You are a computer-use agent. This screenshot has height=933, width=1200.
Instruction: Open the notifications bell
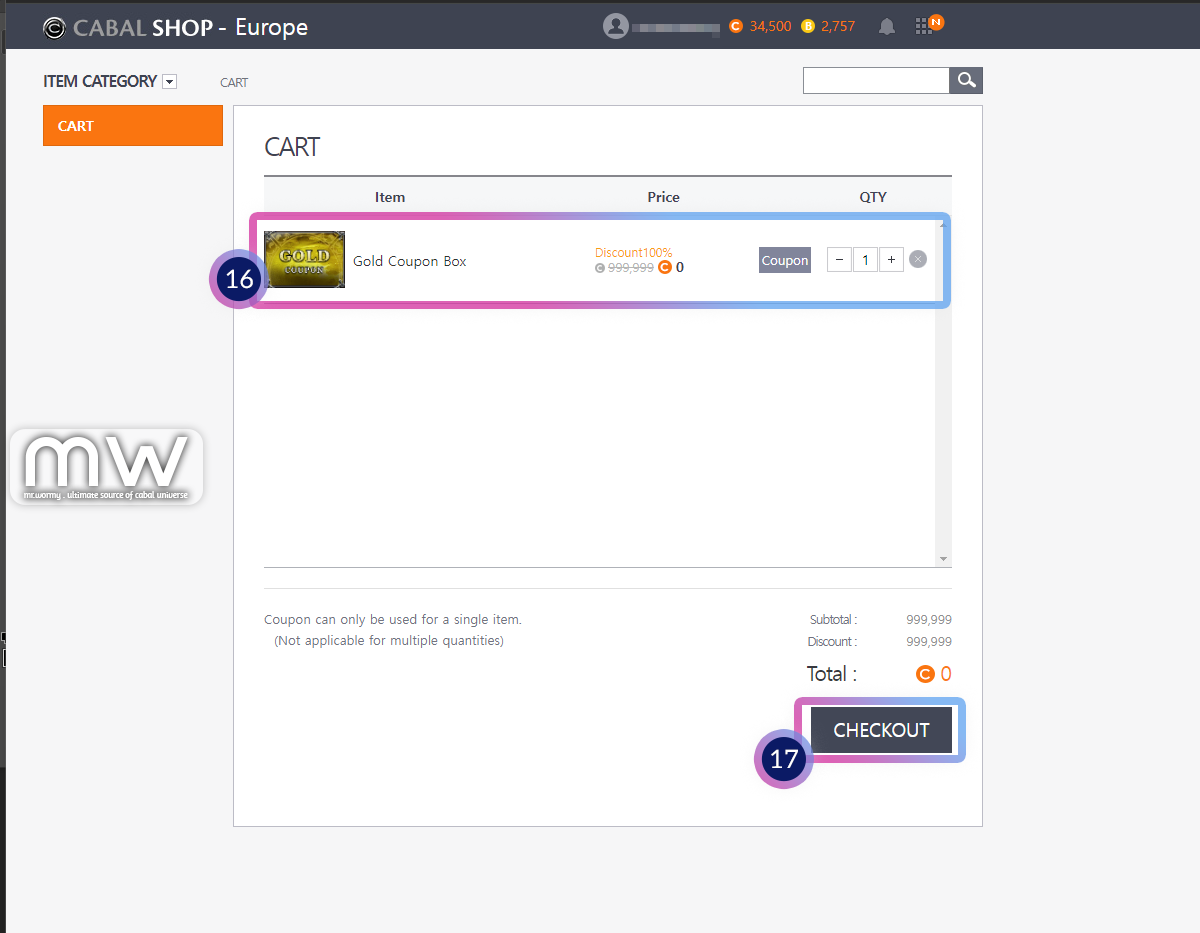[x=886, y=27]
